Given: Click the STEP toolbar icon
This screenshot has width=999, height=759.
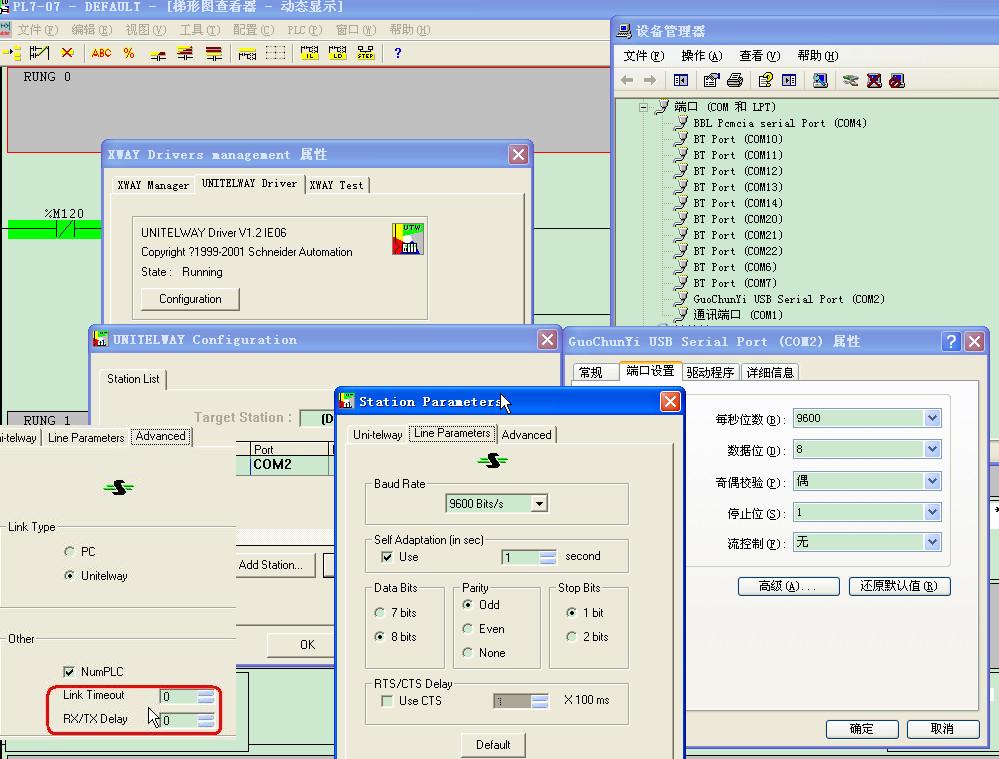Looking at the screenshot, I should pyautogui.click(x=365, y=53).
